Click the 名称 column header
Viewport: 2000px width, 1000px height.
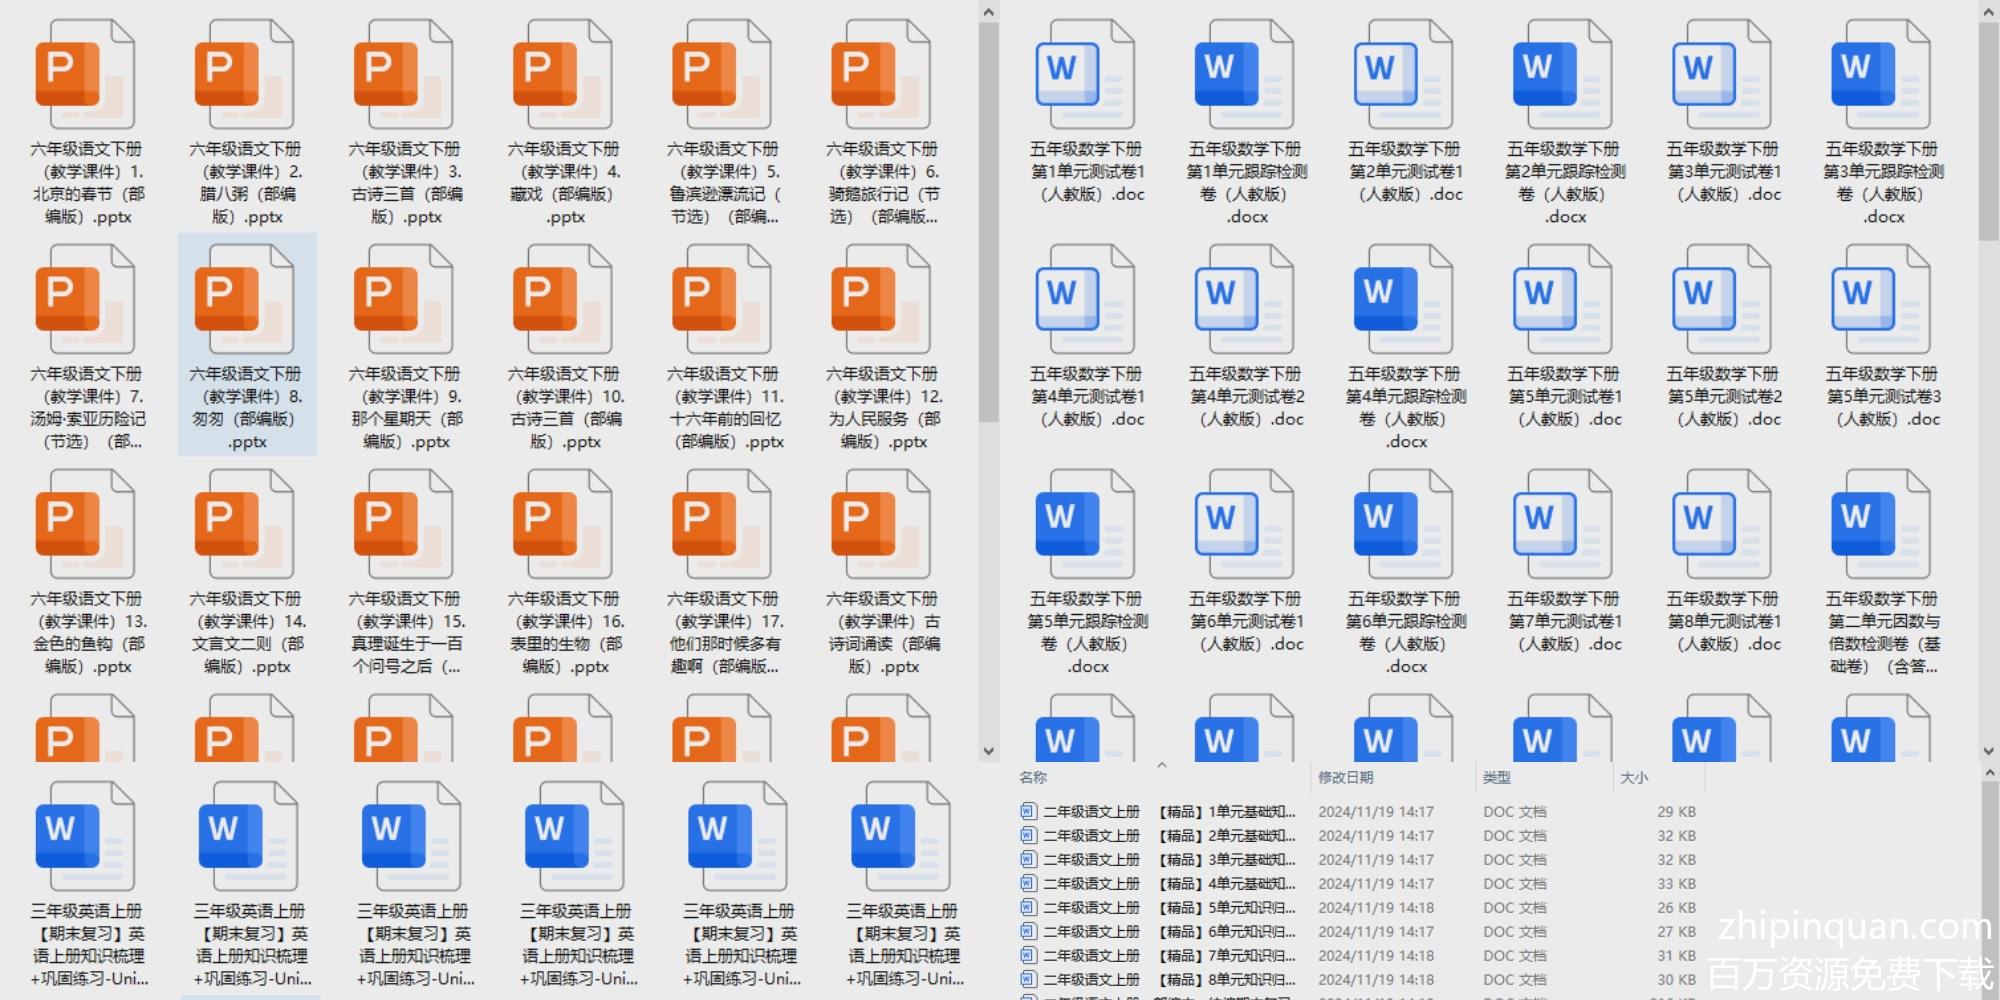1033,777
